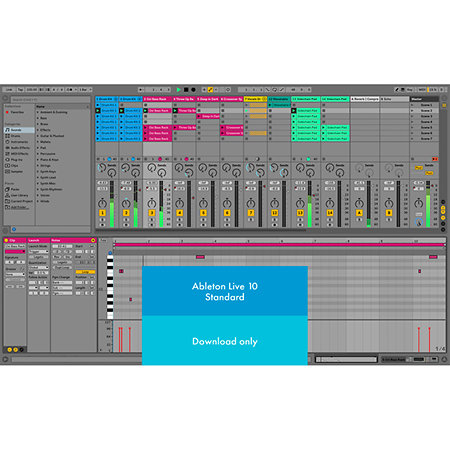This screenshot has width=450, height=450.
Task: Toggle track 3 activator button
Action: point(152,213)
